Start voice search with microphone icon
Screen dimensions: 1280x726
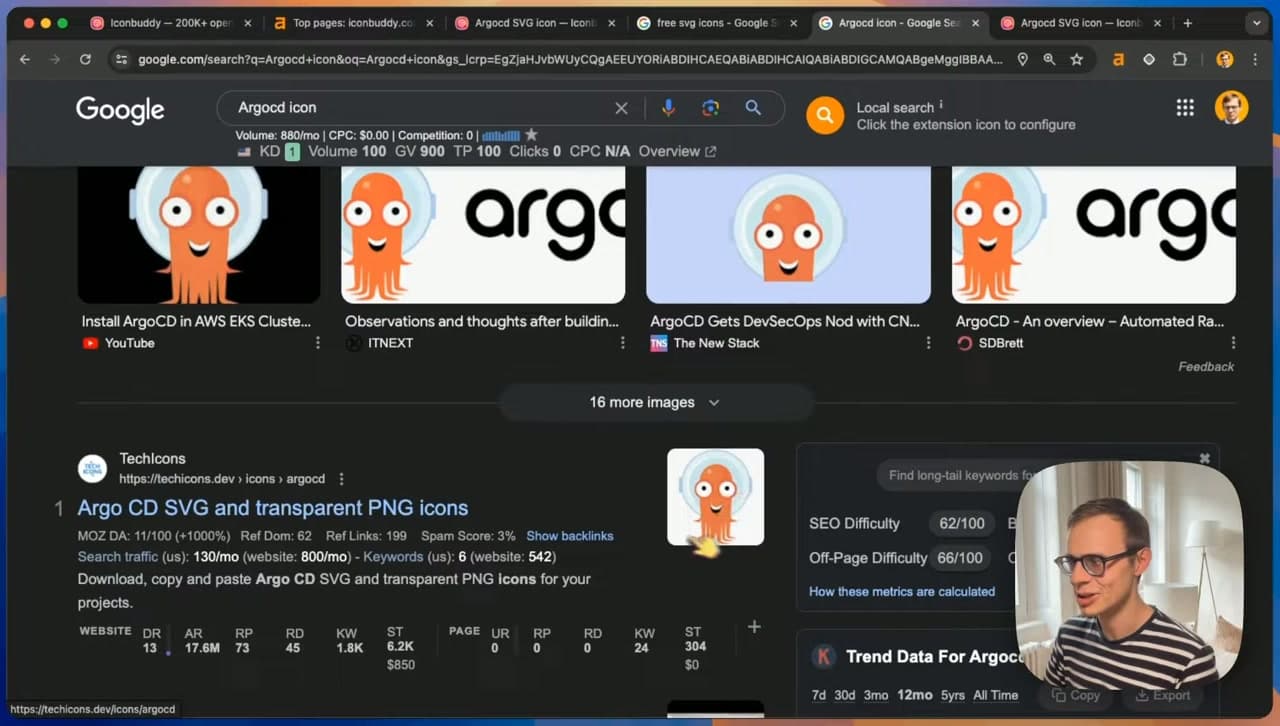coord(668,108)
